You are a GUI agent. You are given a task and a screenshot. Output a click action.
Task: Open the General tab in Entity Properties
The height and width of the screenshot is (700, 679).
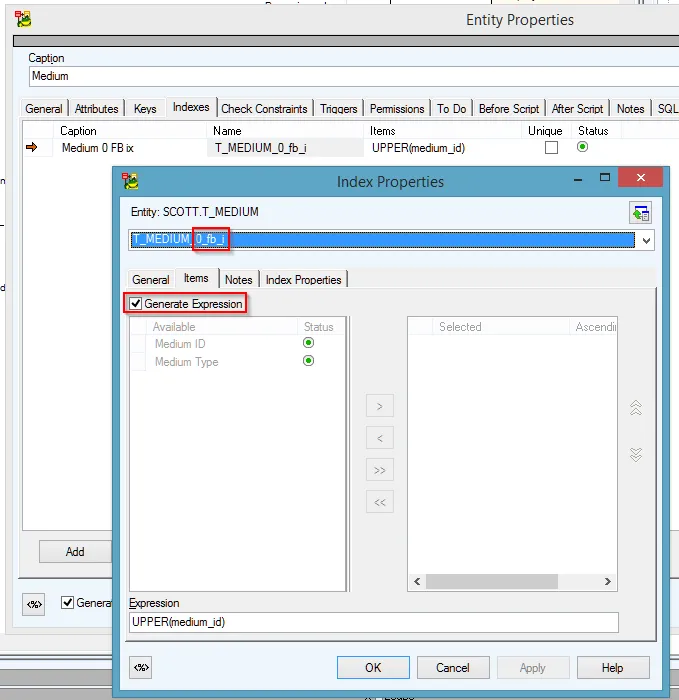click(44, 109)
